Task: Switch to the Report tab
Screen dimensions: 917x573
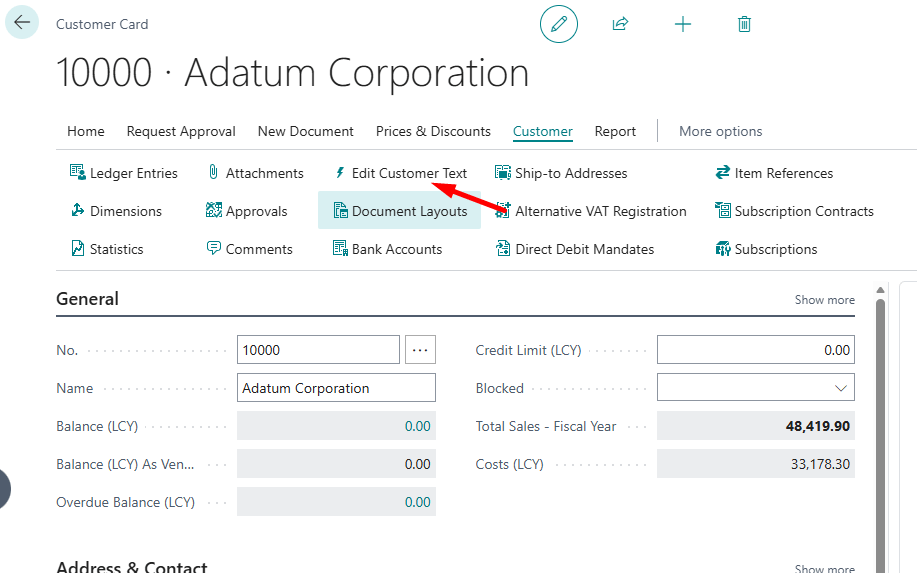Action: coord(615,131)
